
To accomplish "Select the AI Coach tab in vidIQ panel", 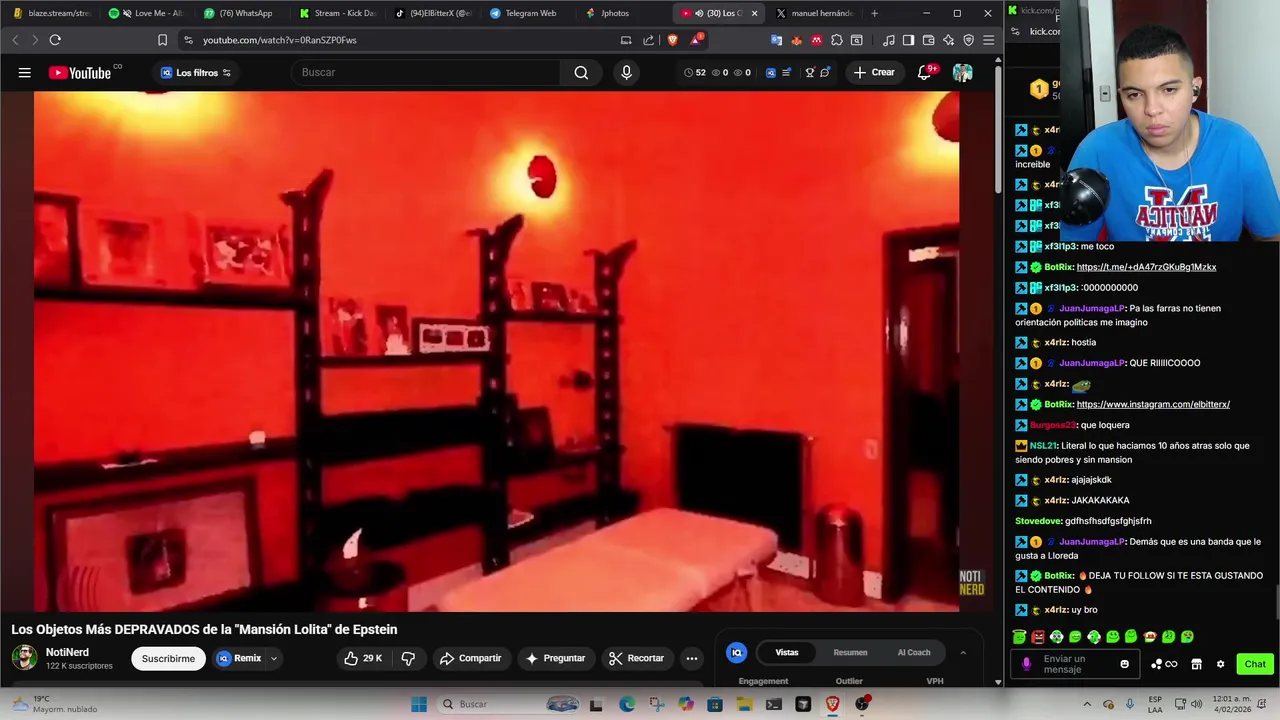I will click(x=913, y=653).
